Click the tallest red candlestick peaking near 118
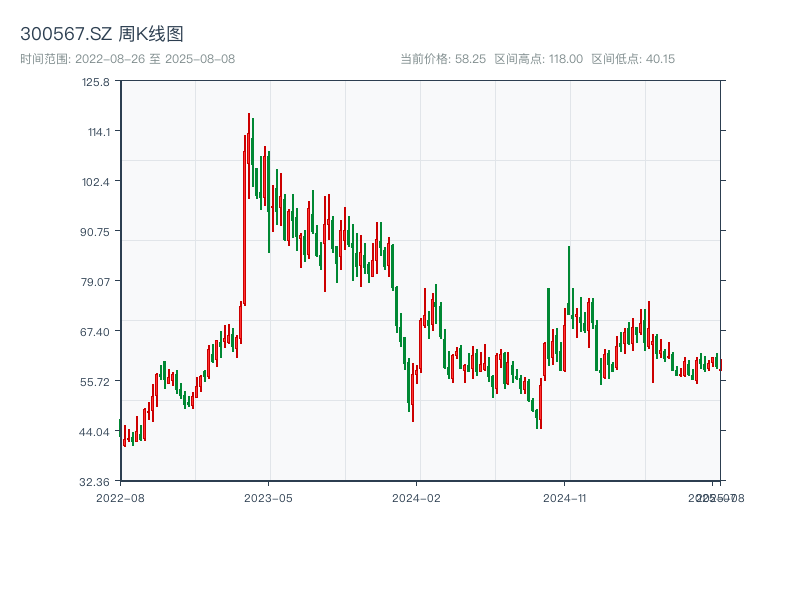This screenshot has width=800, height=600. [x=248, y=156]
